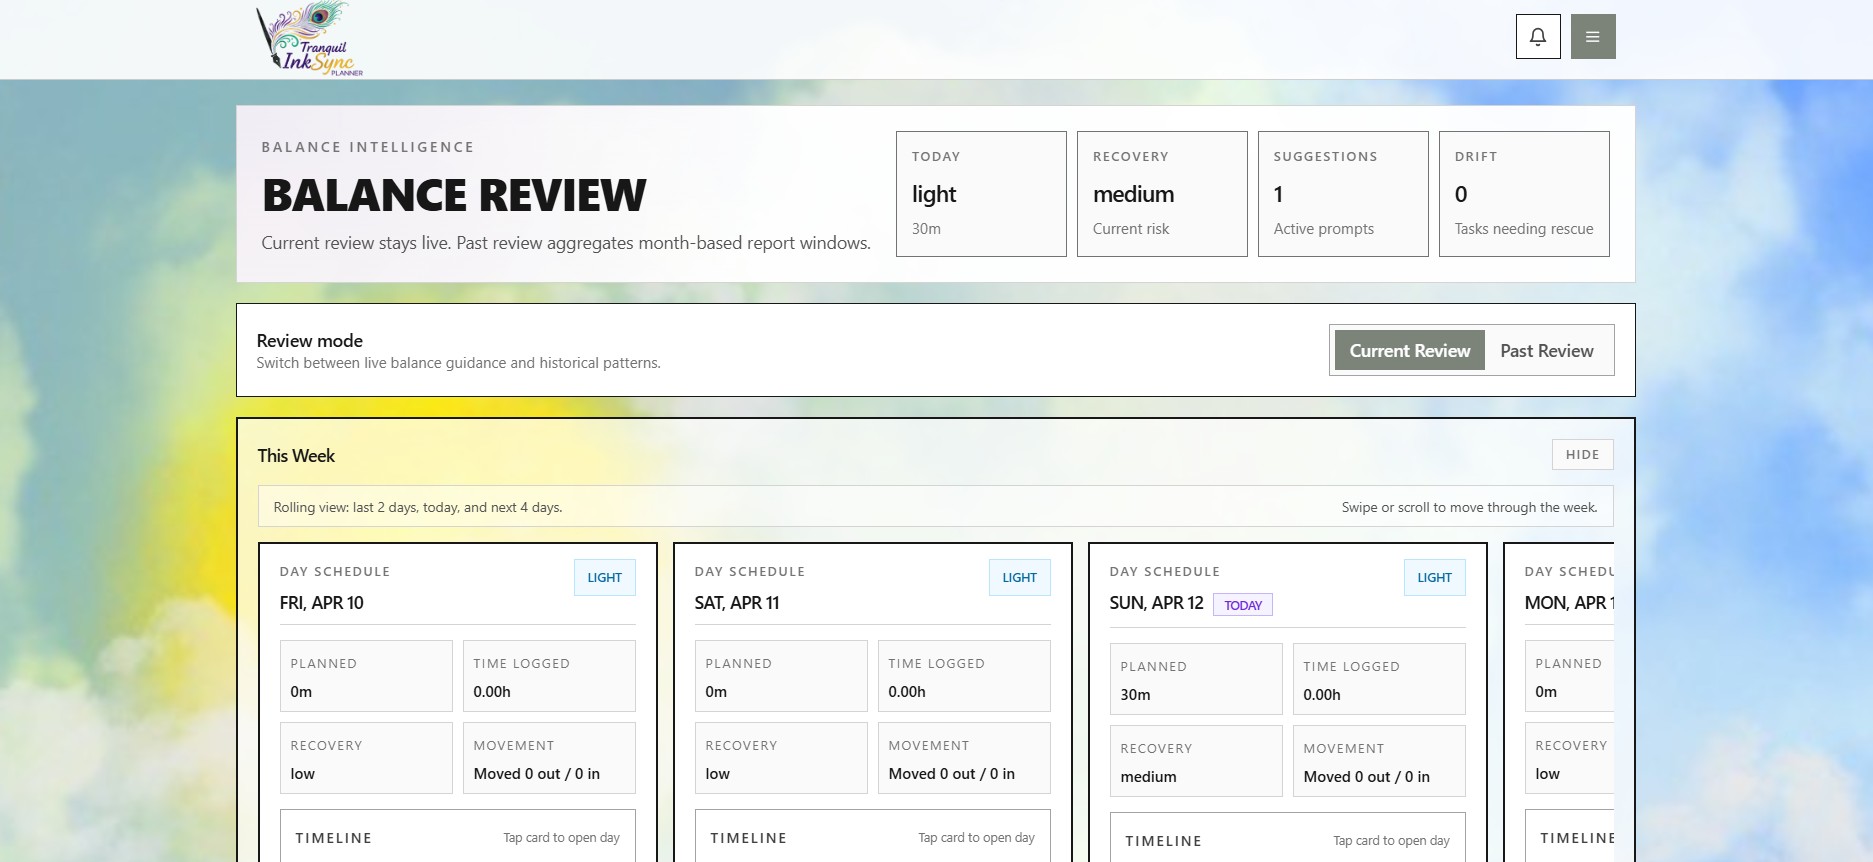This screenshot has width=1873, height=862.
Task: Open the Timeline of Mon, Apr 13
Action: (x=1569, y=836)
